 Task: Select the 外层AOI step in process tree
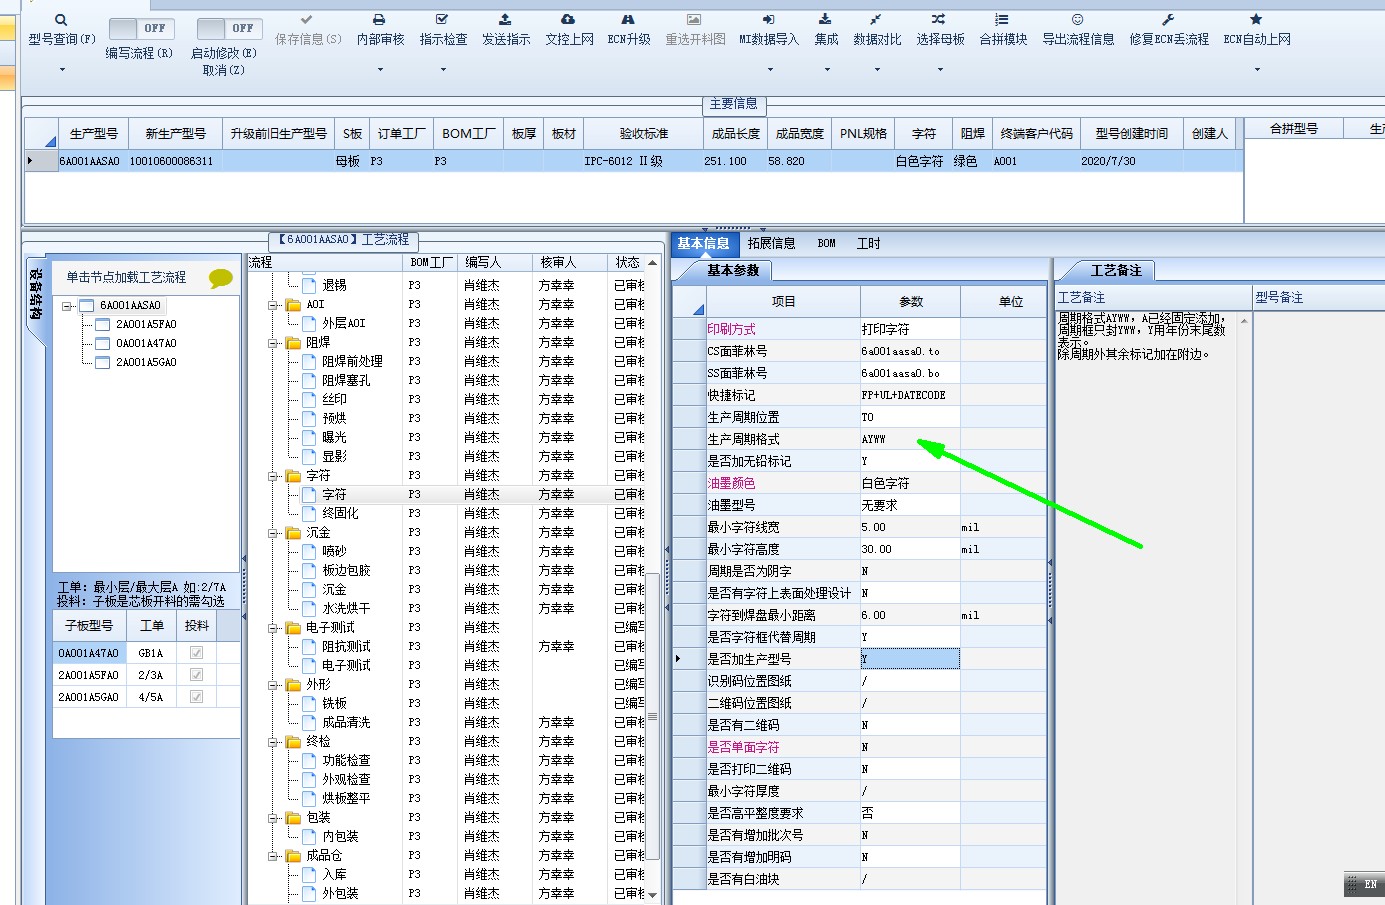point(343,324)
